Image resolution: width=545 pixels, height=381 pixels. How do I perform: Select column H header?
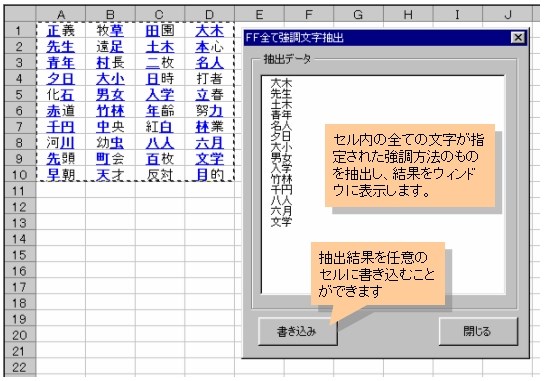point(408,15)
